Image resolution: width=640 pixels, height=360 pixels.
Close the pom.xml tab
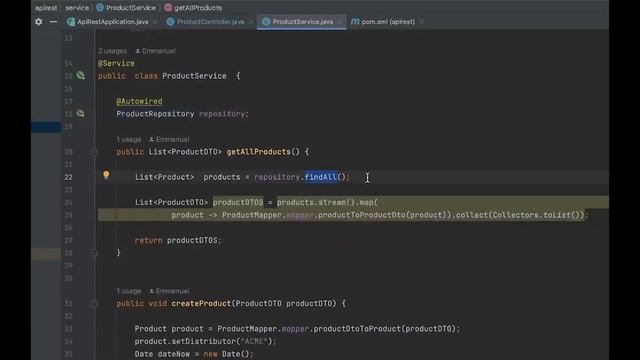click(422, 22)
